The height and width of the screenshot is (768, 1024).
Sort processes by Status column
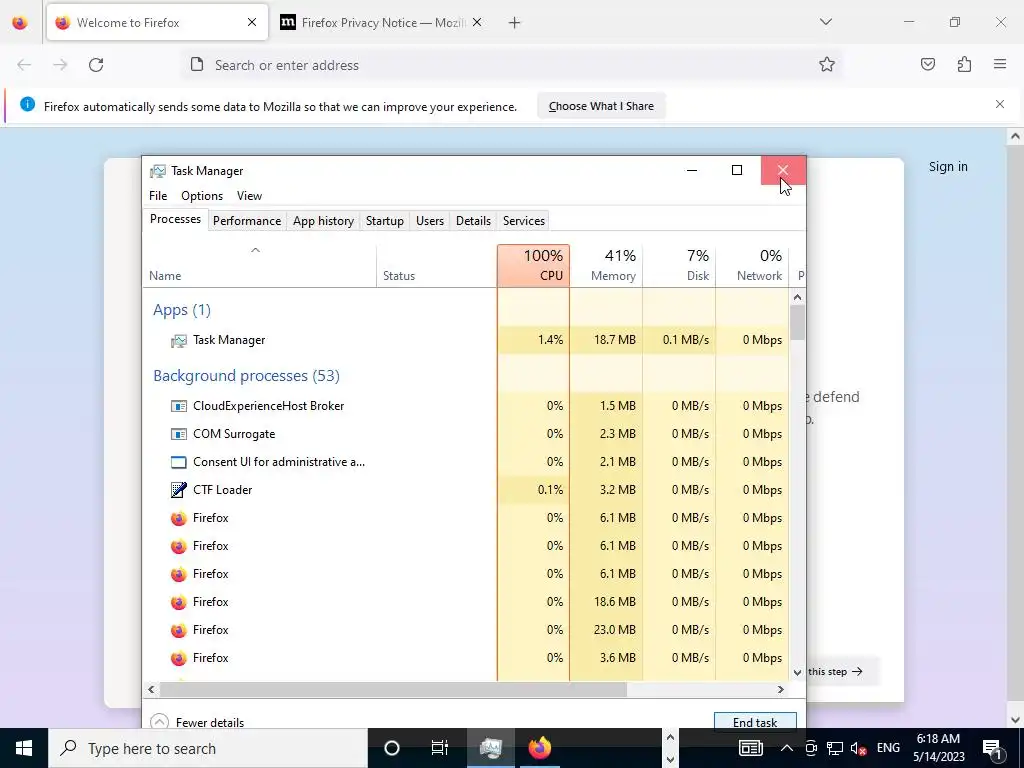coord(437,266)
